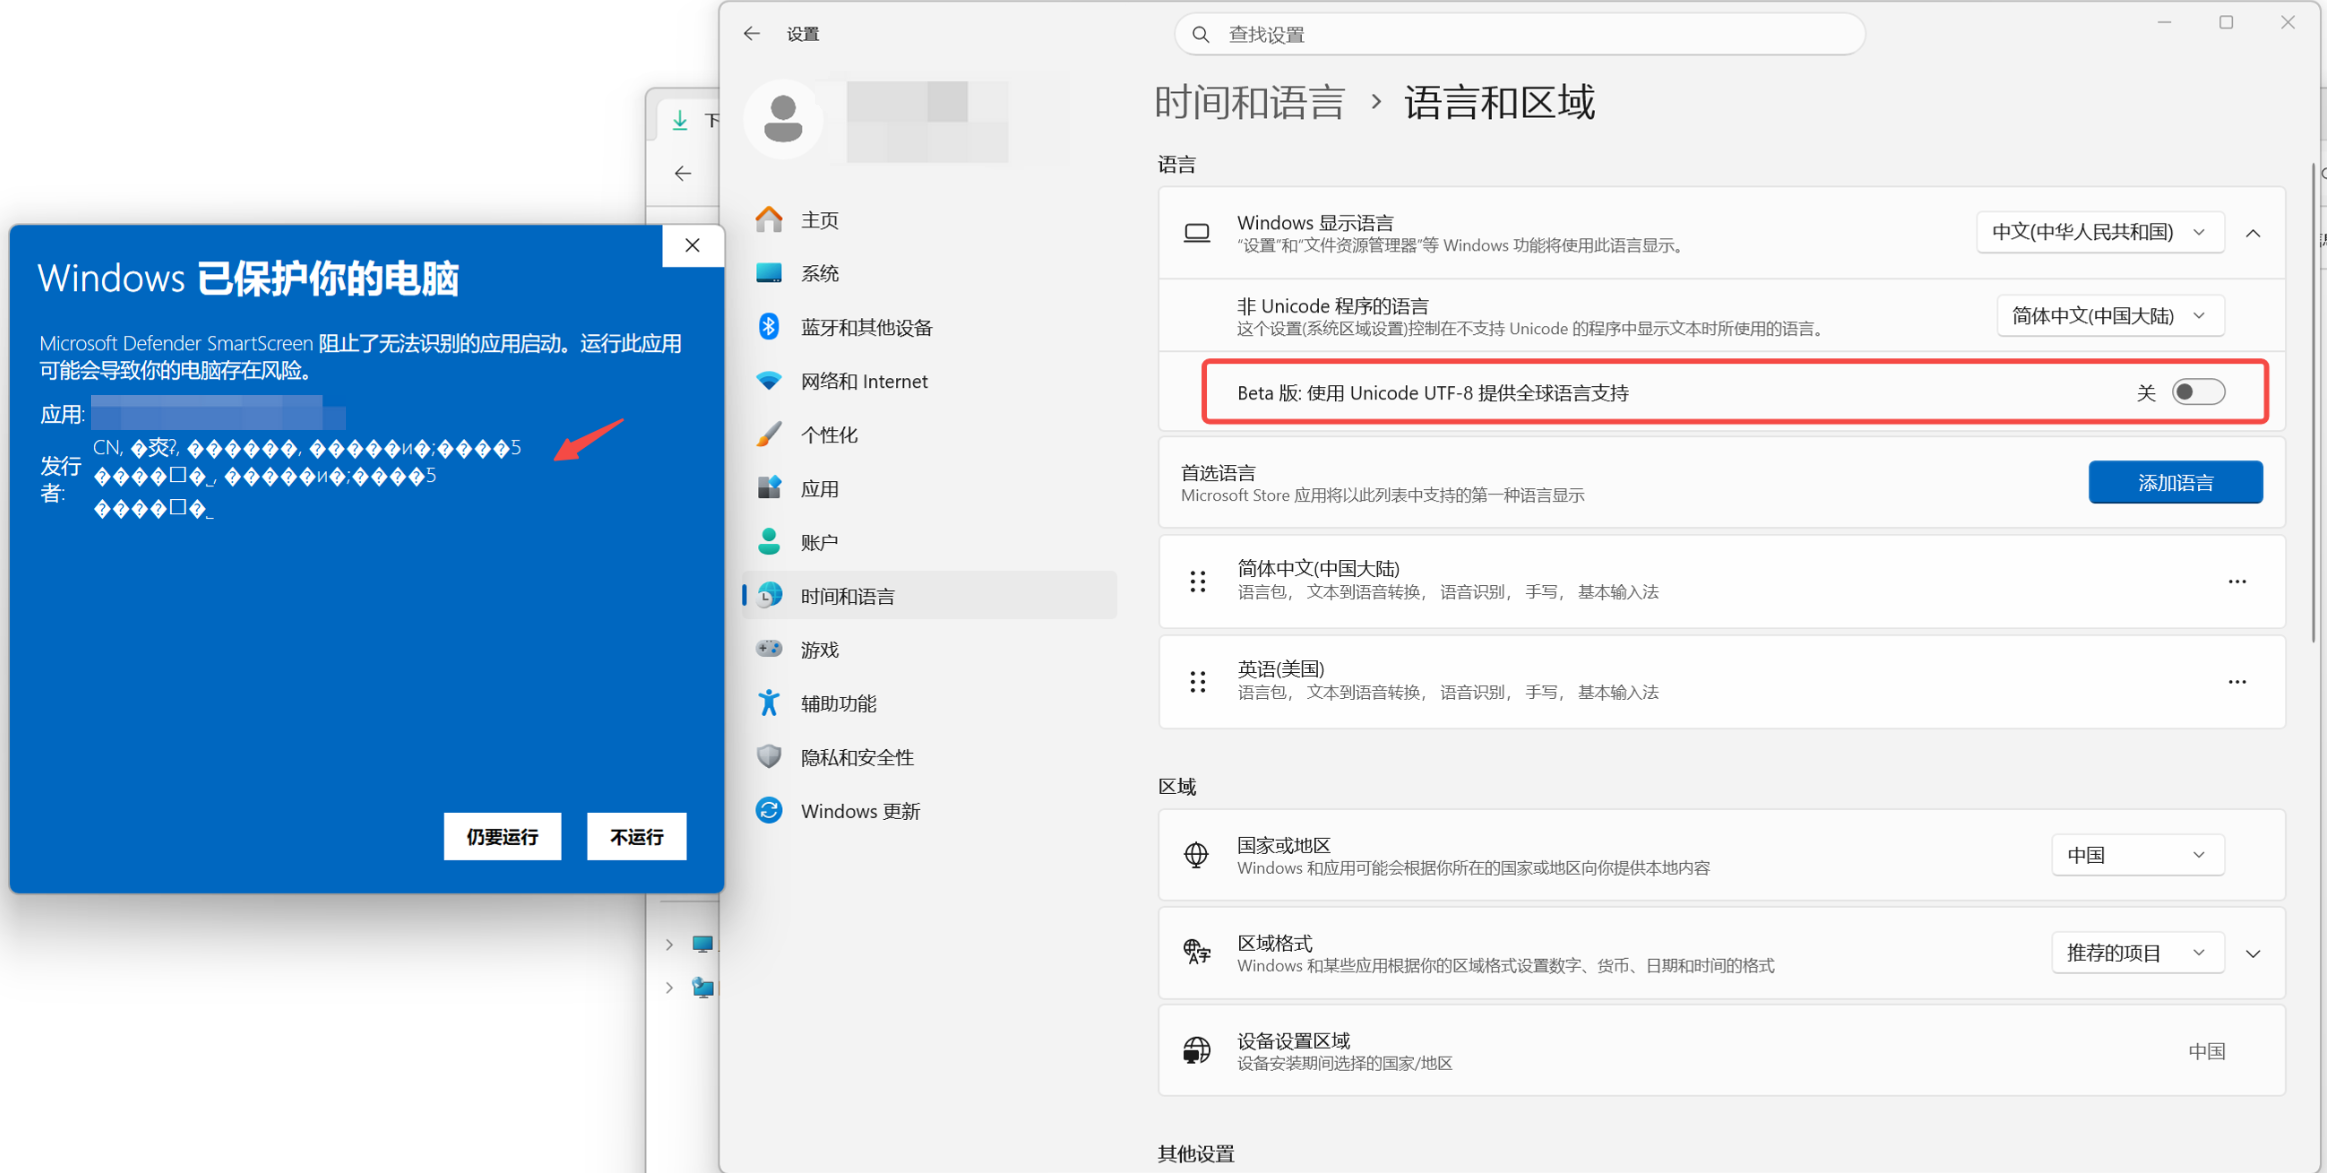The image size is (2327, 1173).
Task: Close the SmartScreen dialog with X
Action: click(x=692, y=245)
